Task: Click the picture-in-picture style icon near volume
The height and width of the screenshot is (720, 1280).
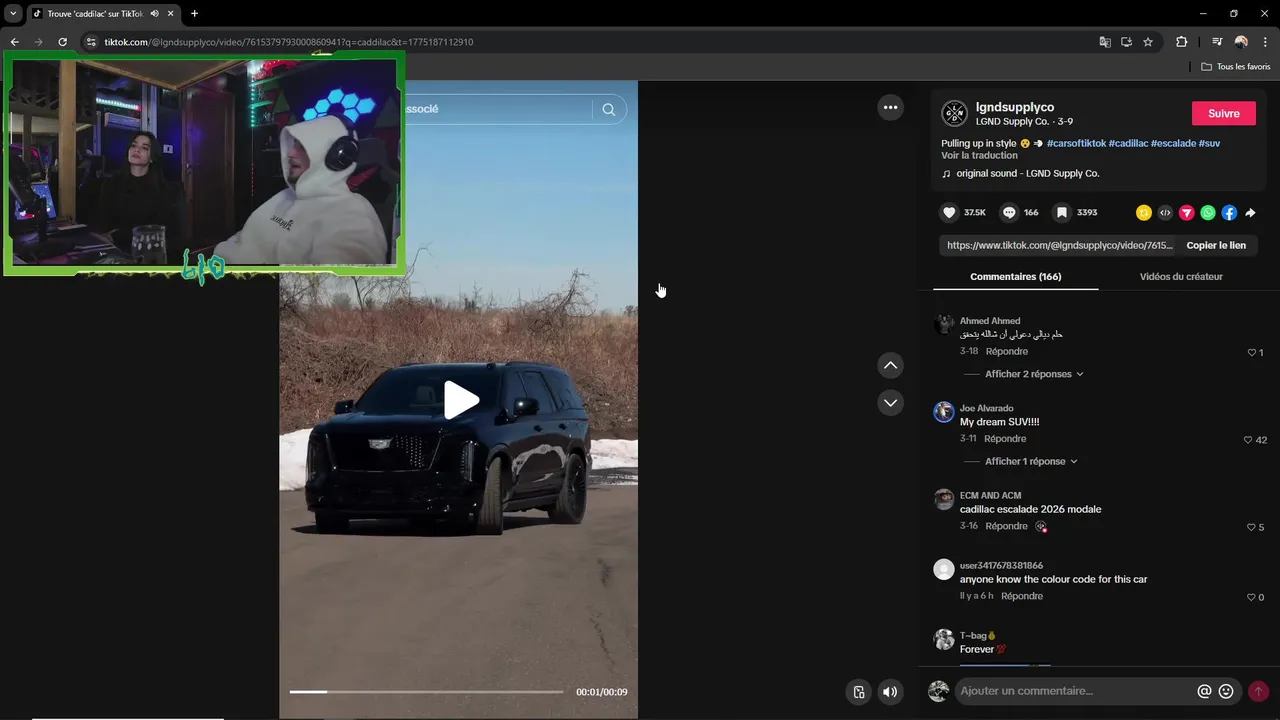Action: tap(858, 692)
